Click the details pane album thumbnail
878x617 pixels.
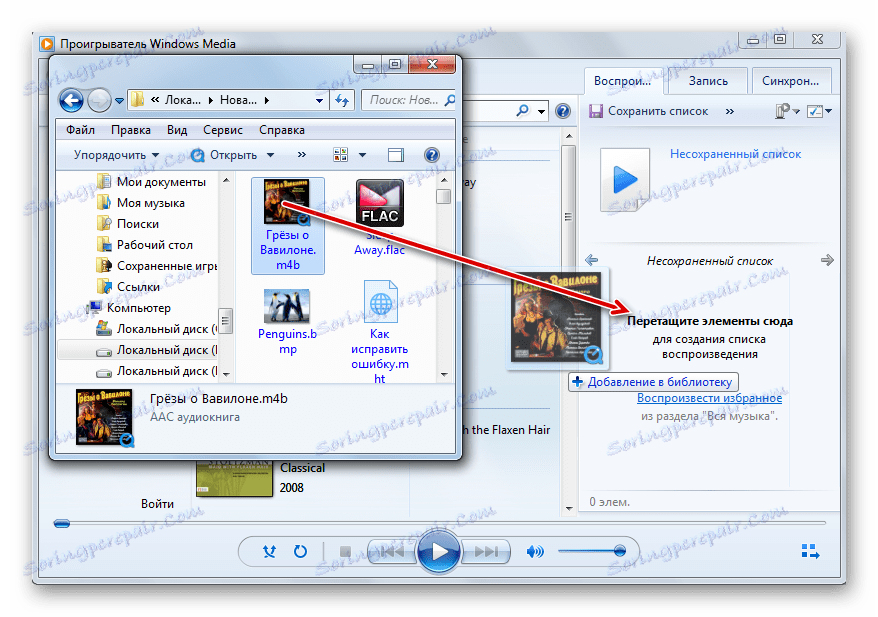[x=104, y=418]
